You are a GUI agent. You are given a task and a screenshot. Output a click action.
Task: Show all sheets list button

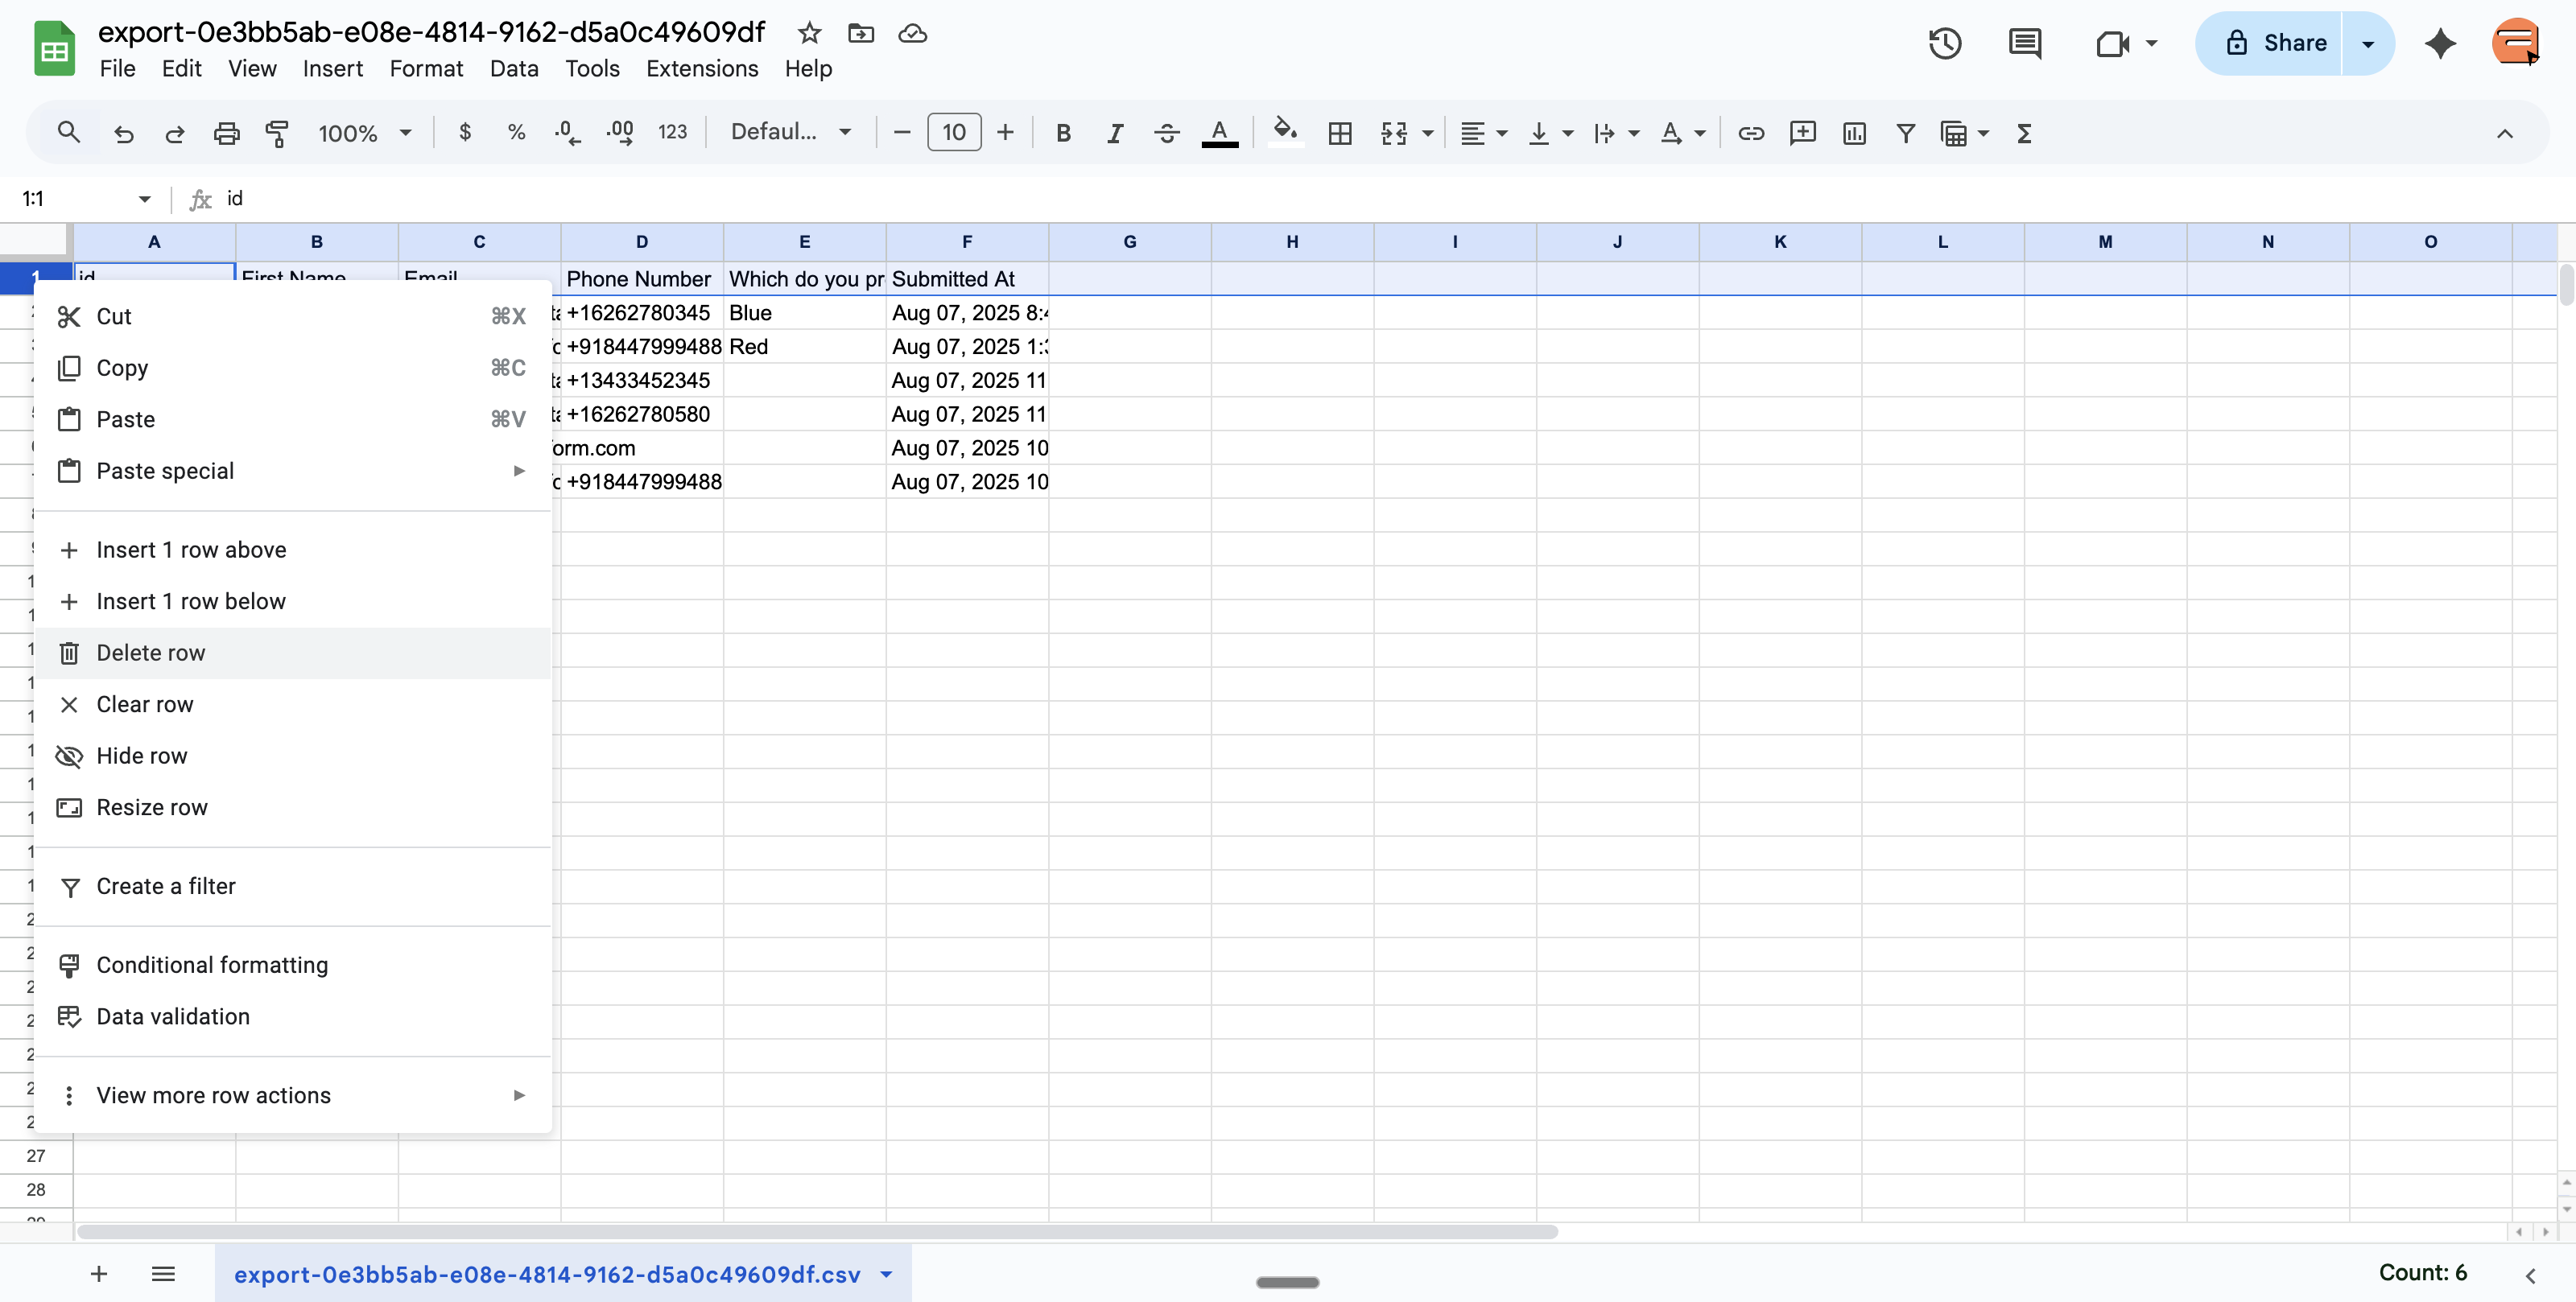tap(163, 1274)
